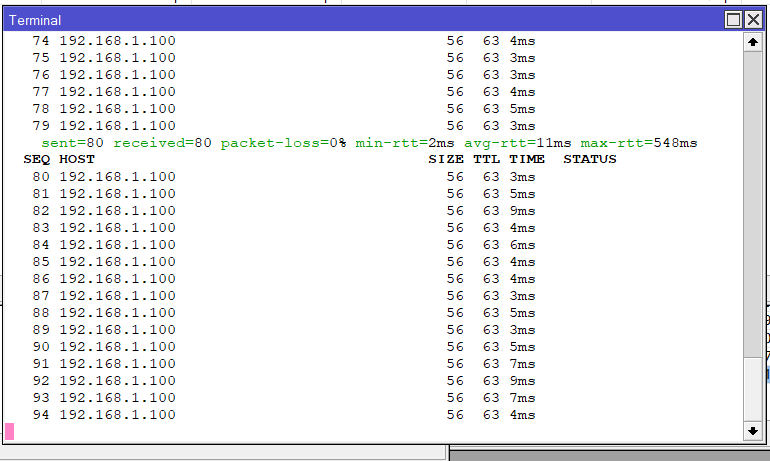770x461 pixels.
Task: Click the scroll down arrow in Terminal
Action: pos(753,431)
